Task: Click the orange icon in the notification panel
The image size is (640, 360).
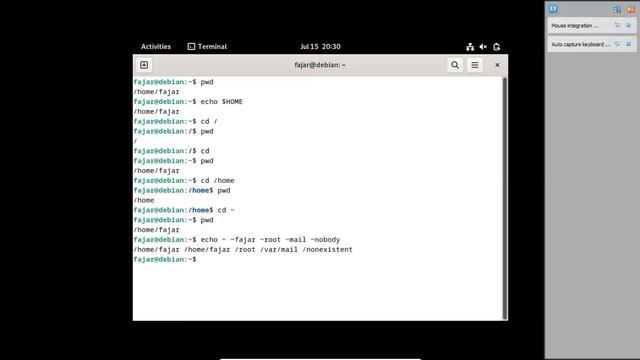Action: coord(631,9)
